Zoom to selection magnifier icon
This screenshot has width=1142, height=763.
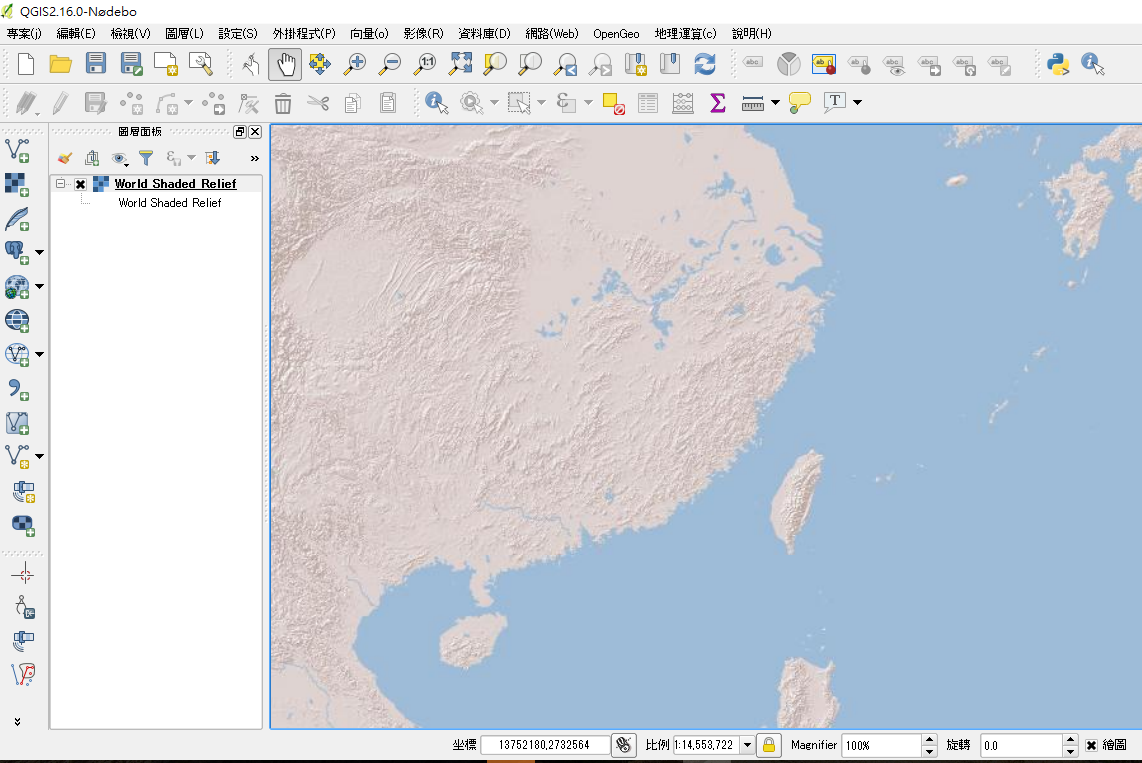click(495, 64)
